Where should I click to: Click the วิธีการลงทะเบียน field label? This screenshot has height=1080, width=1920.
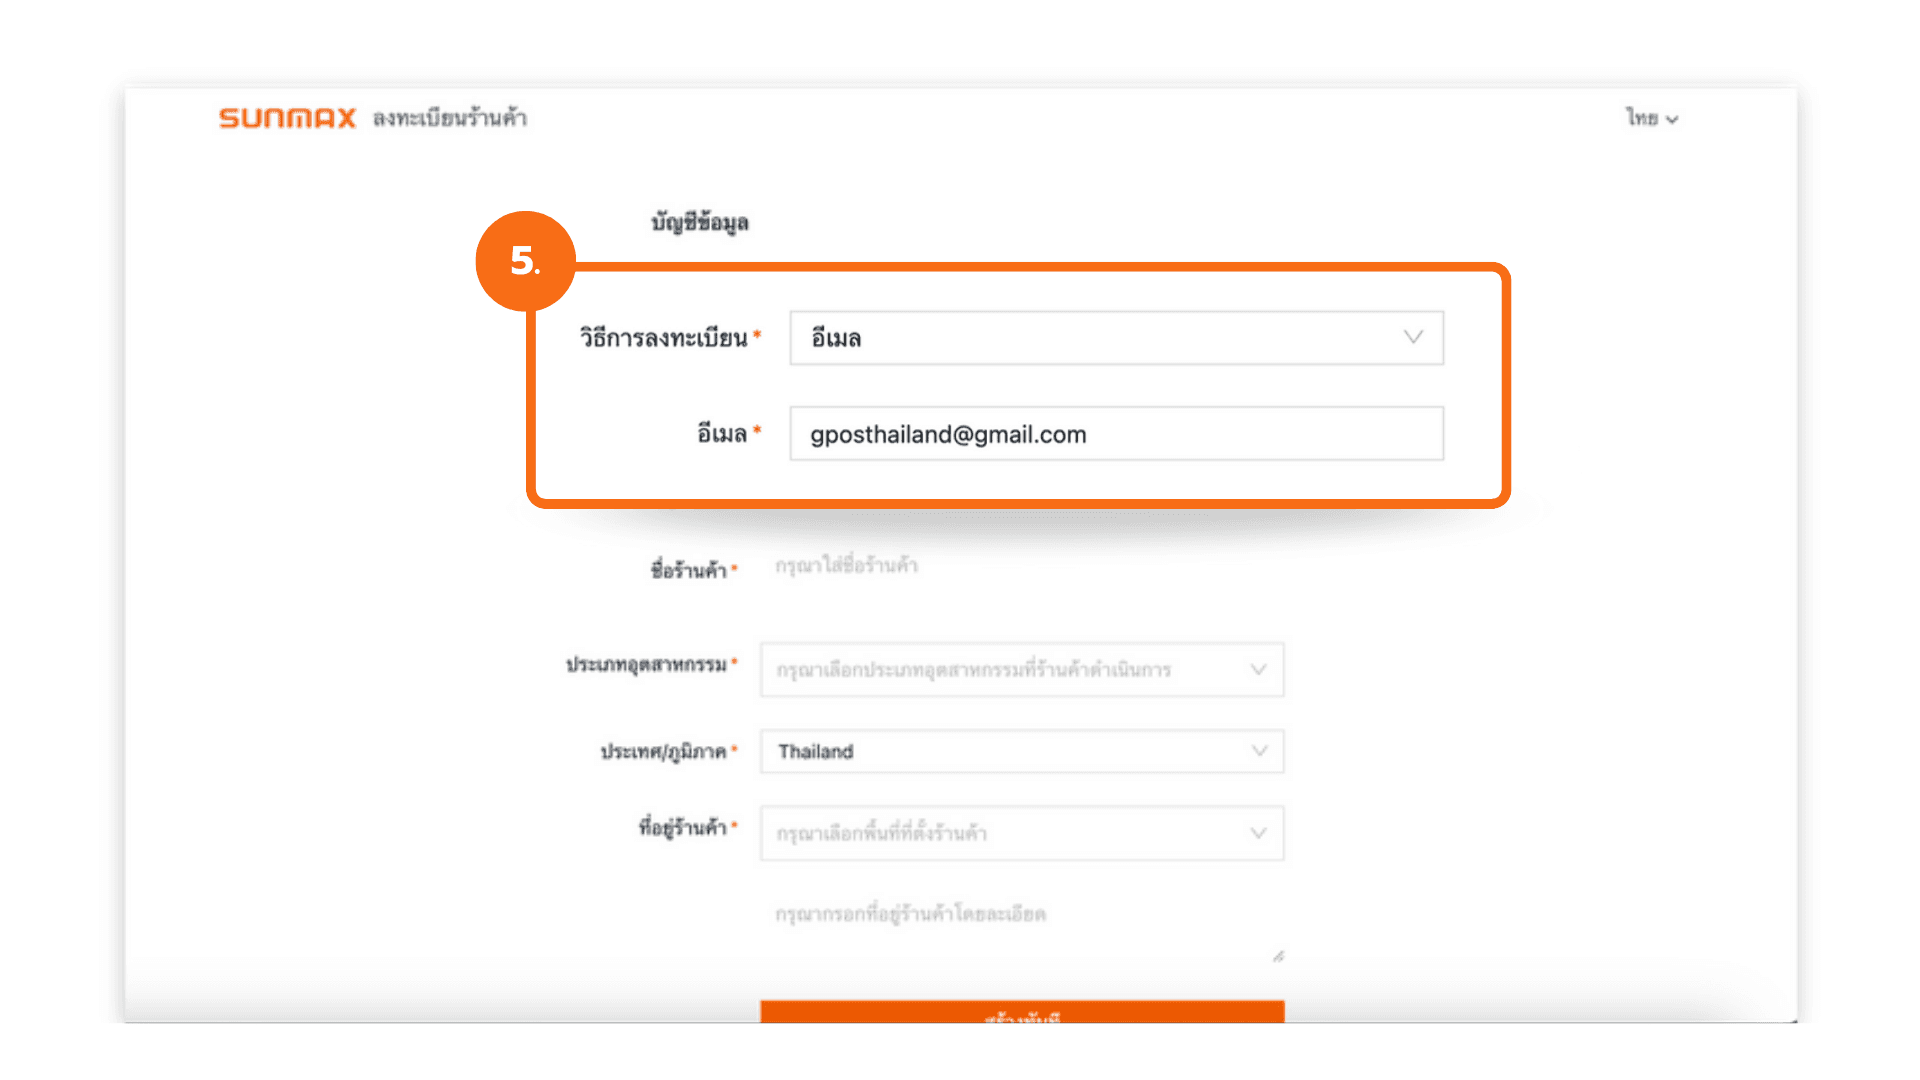click(663, 338)
